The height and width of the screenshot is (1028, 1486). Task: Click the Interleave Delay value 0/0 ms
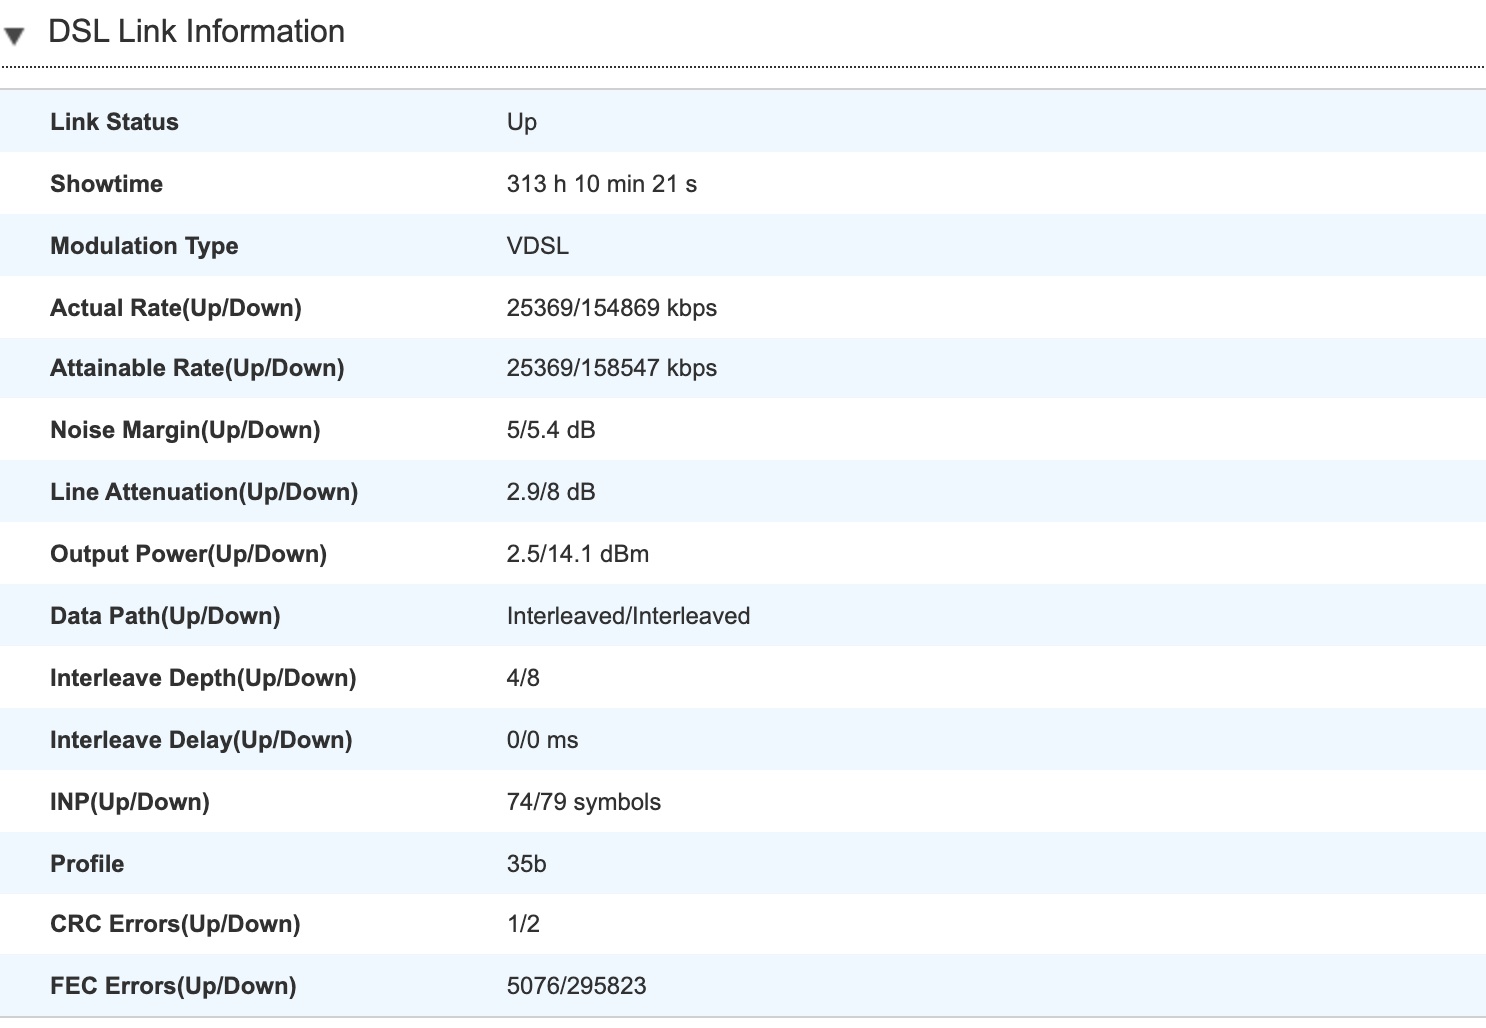[542, 740]
